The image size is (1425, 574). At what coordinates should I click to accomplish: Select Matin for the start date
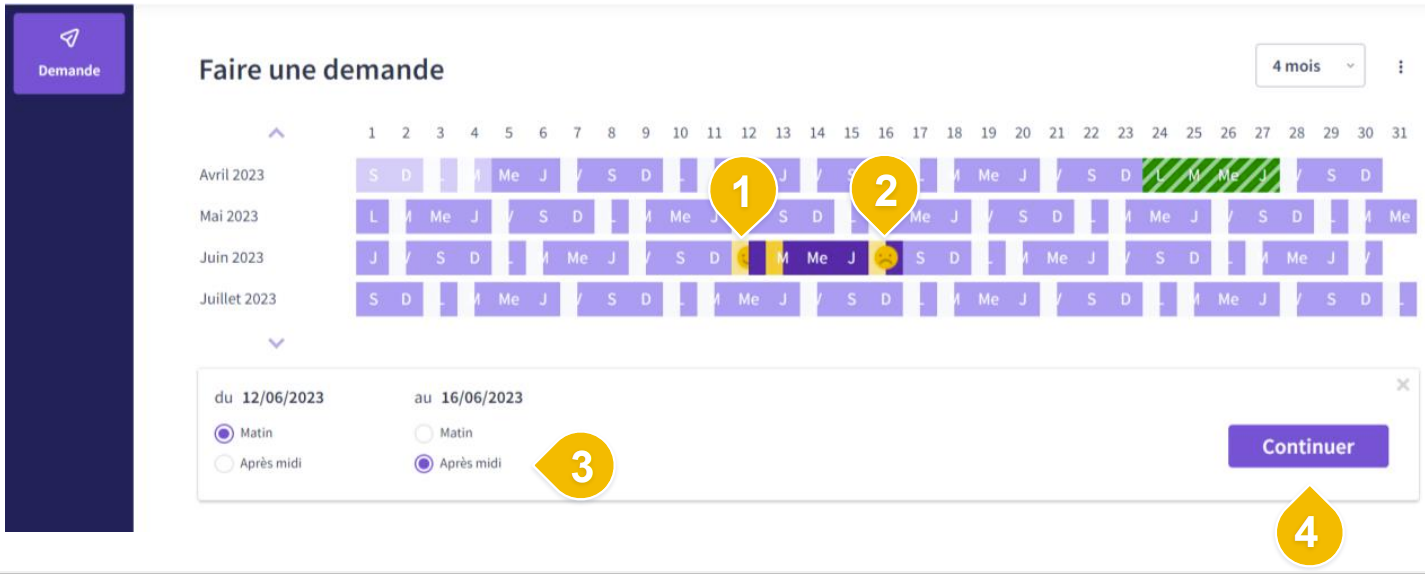coord(226,434)
